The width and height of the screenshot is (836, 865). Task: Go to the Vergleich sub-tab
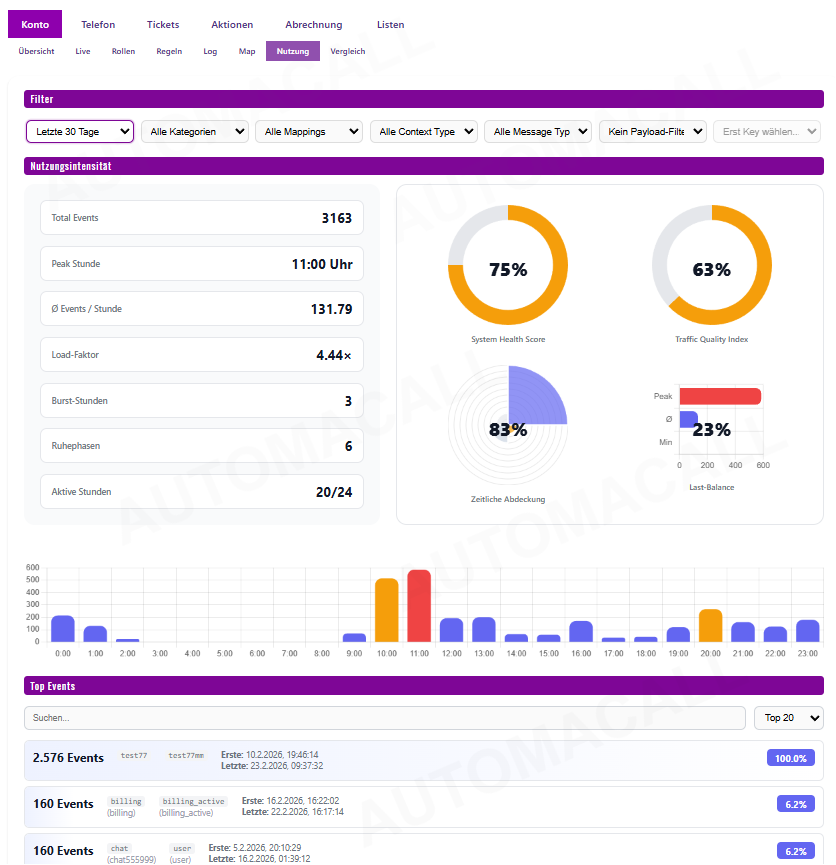(348, 51)
